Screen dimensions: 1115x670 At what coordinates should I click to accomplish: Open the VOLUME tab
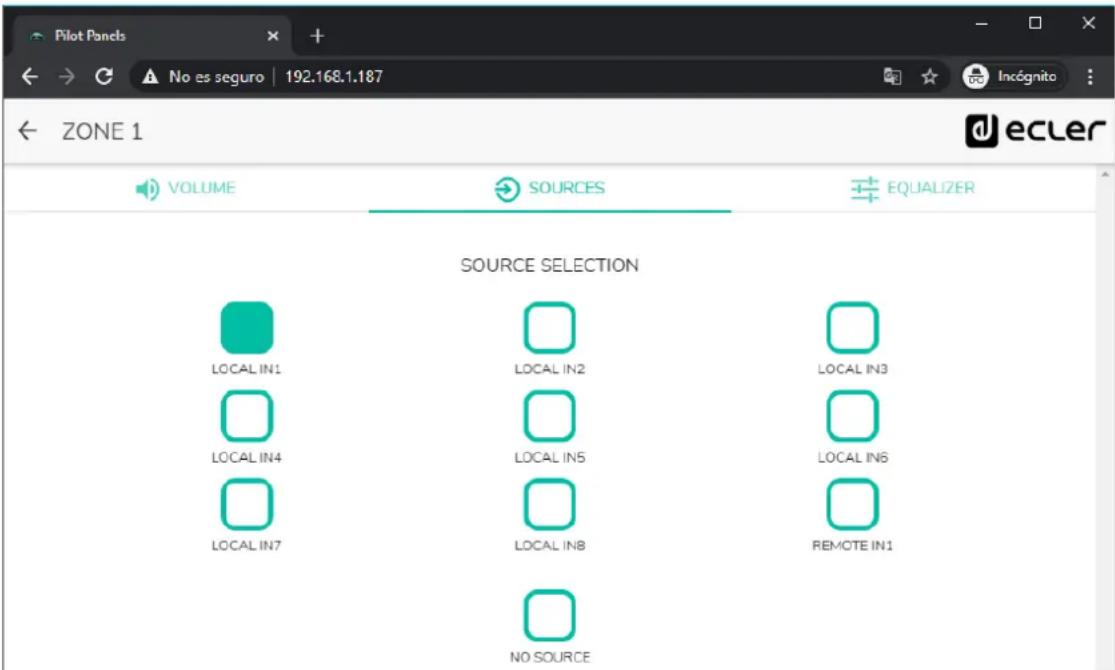point(186,188)
